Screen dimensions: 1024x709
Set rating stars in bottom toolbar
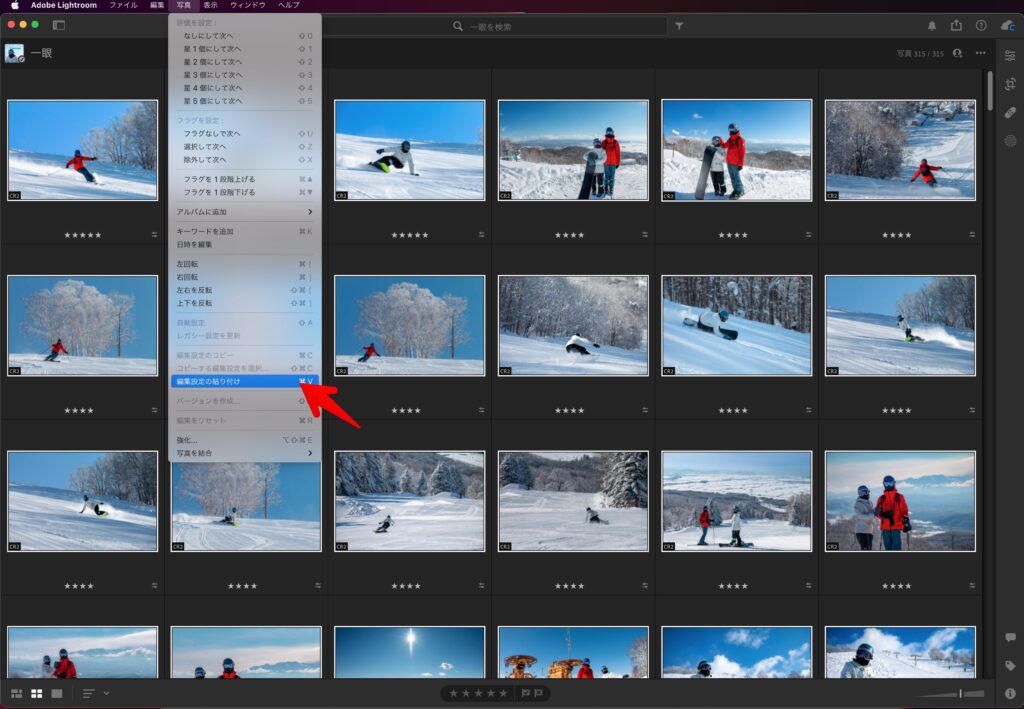click(478, 693)
